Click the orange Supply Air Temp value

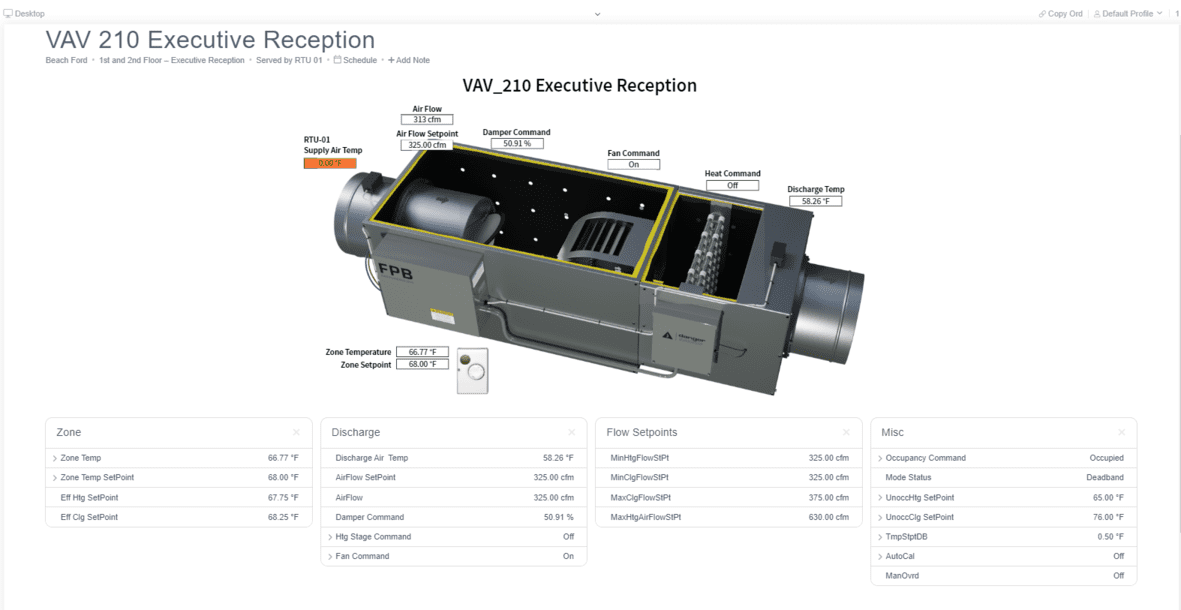pos(330,163)
